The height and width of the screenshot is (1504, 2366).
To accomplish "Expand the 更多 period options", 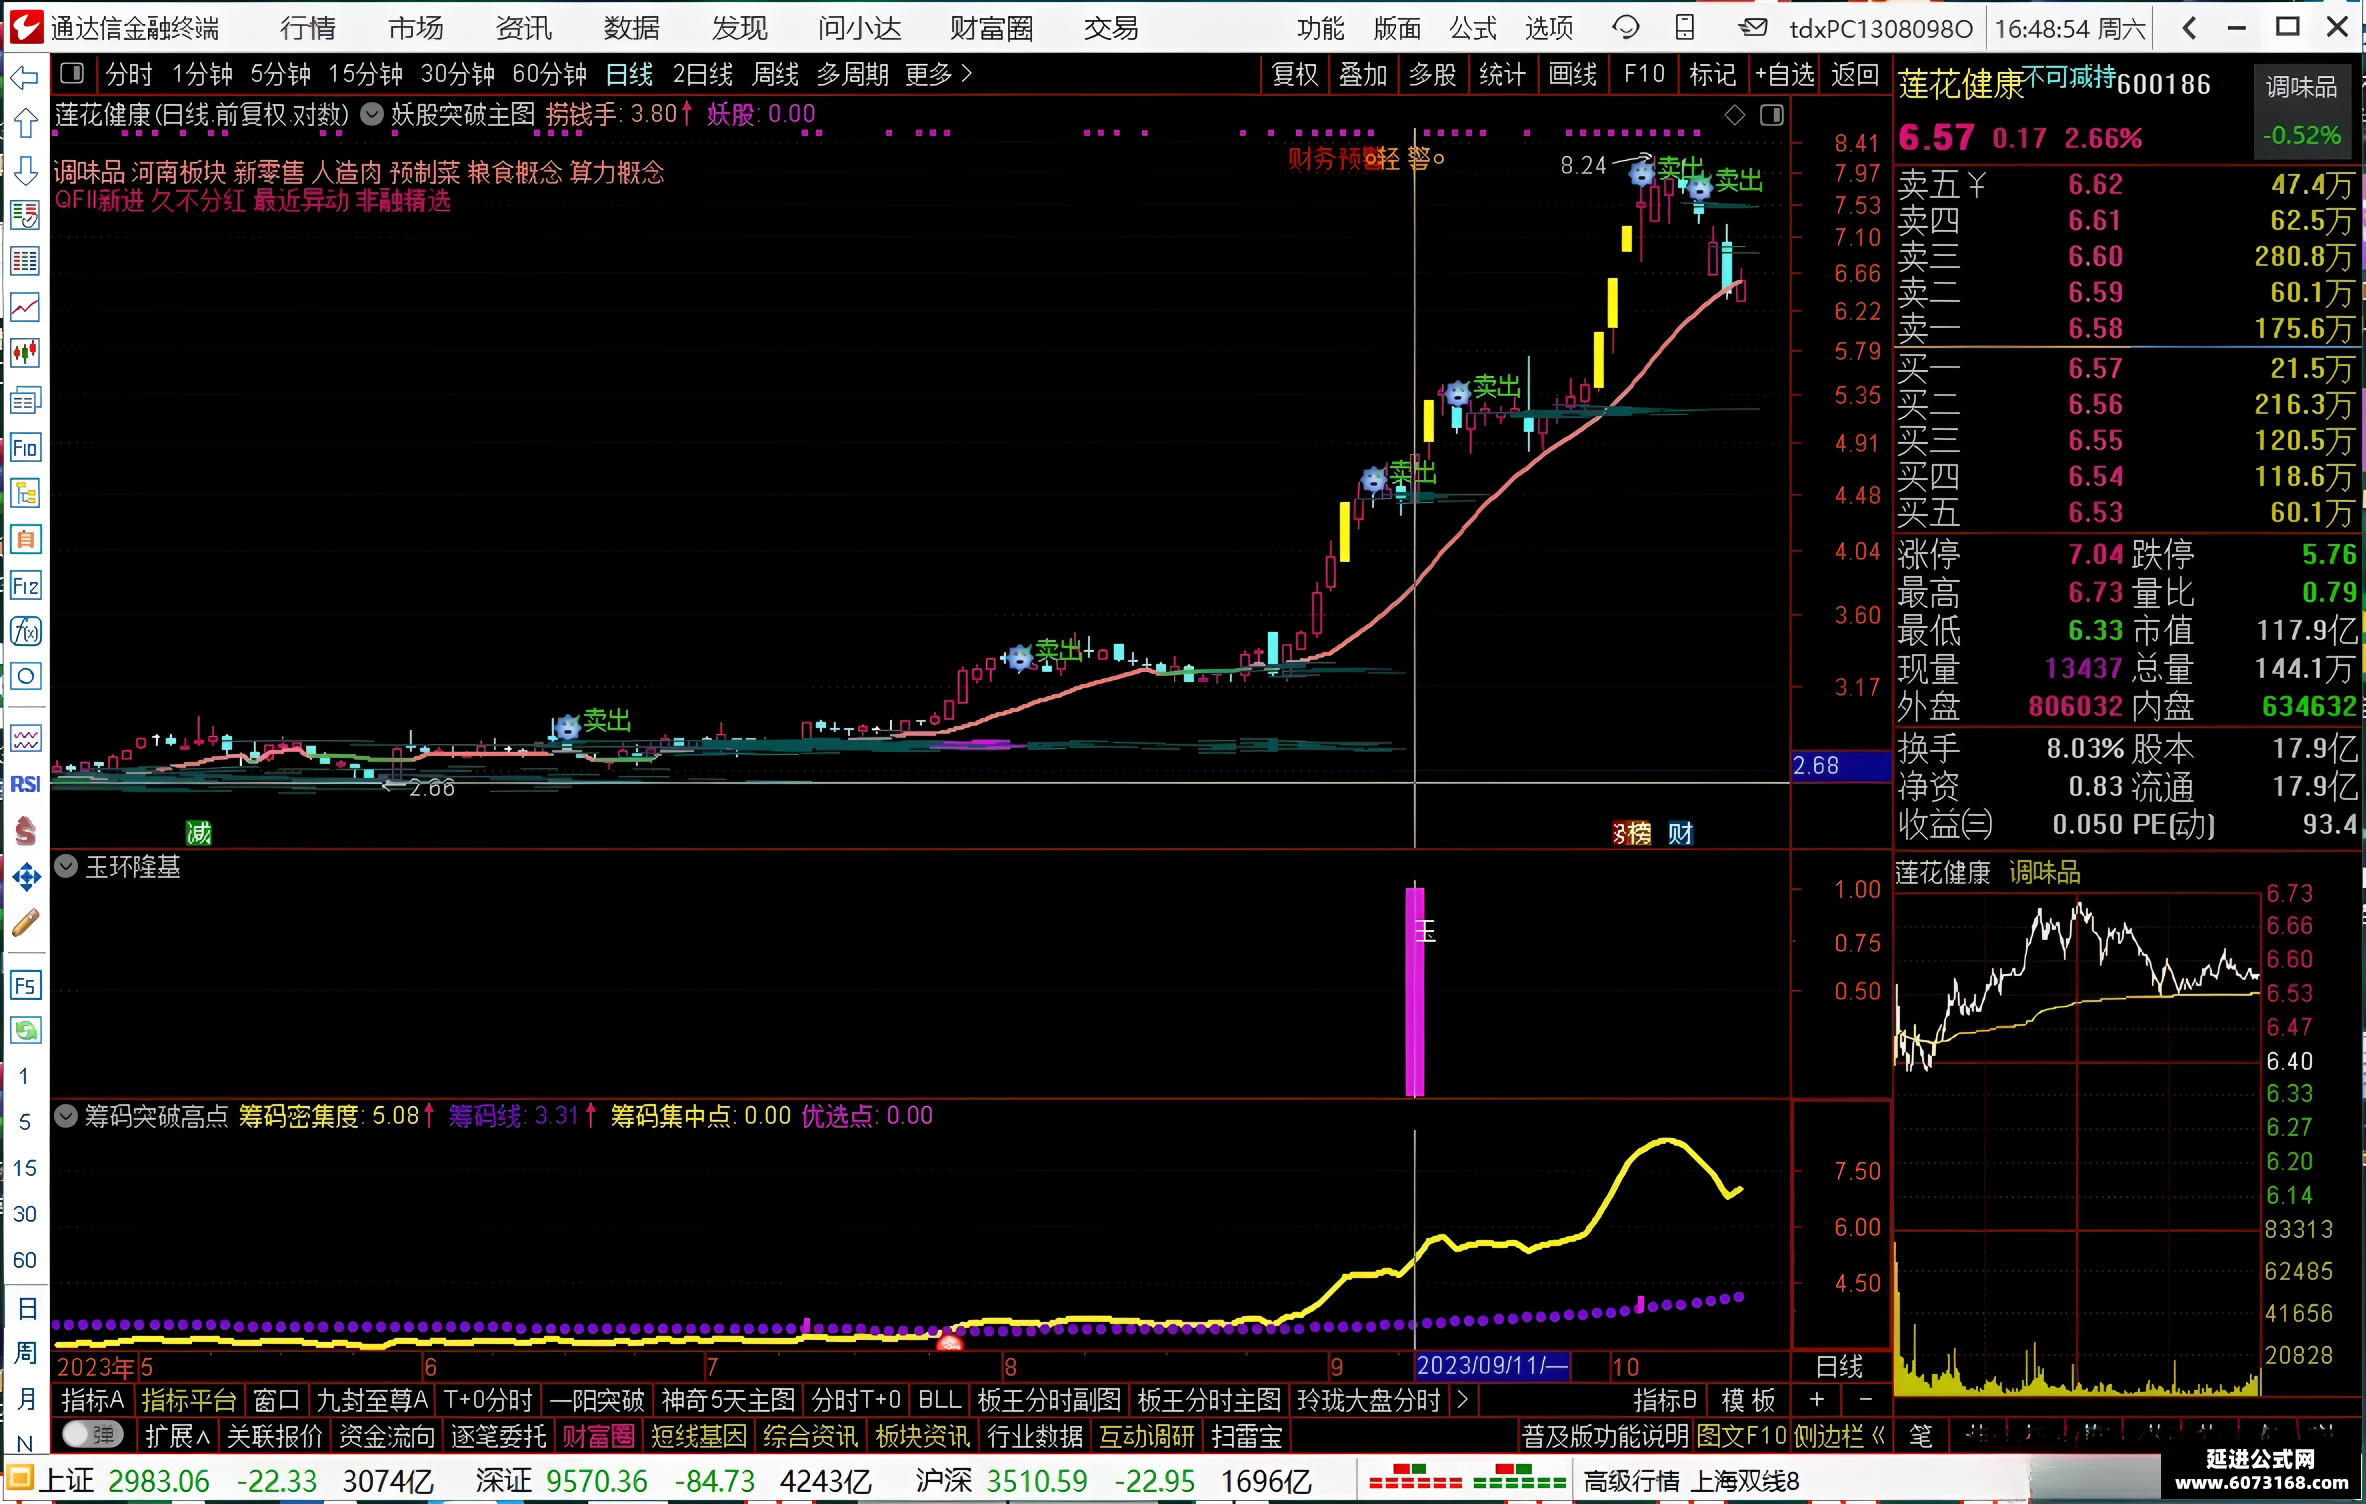I will (938, 74).
